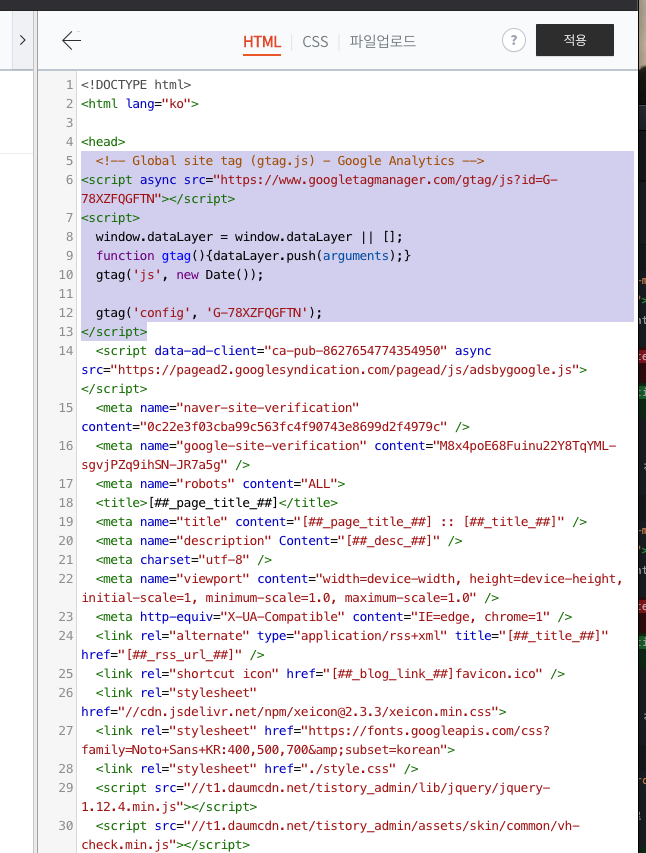Click the meta charset utf-8 line
The image size is (646, 853).
click(184, 560)
